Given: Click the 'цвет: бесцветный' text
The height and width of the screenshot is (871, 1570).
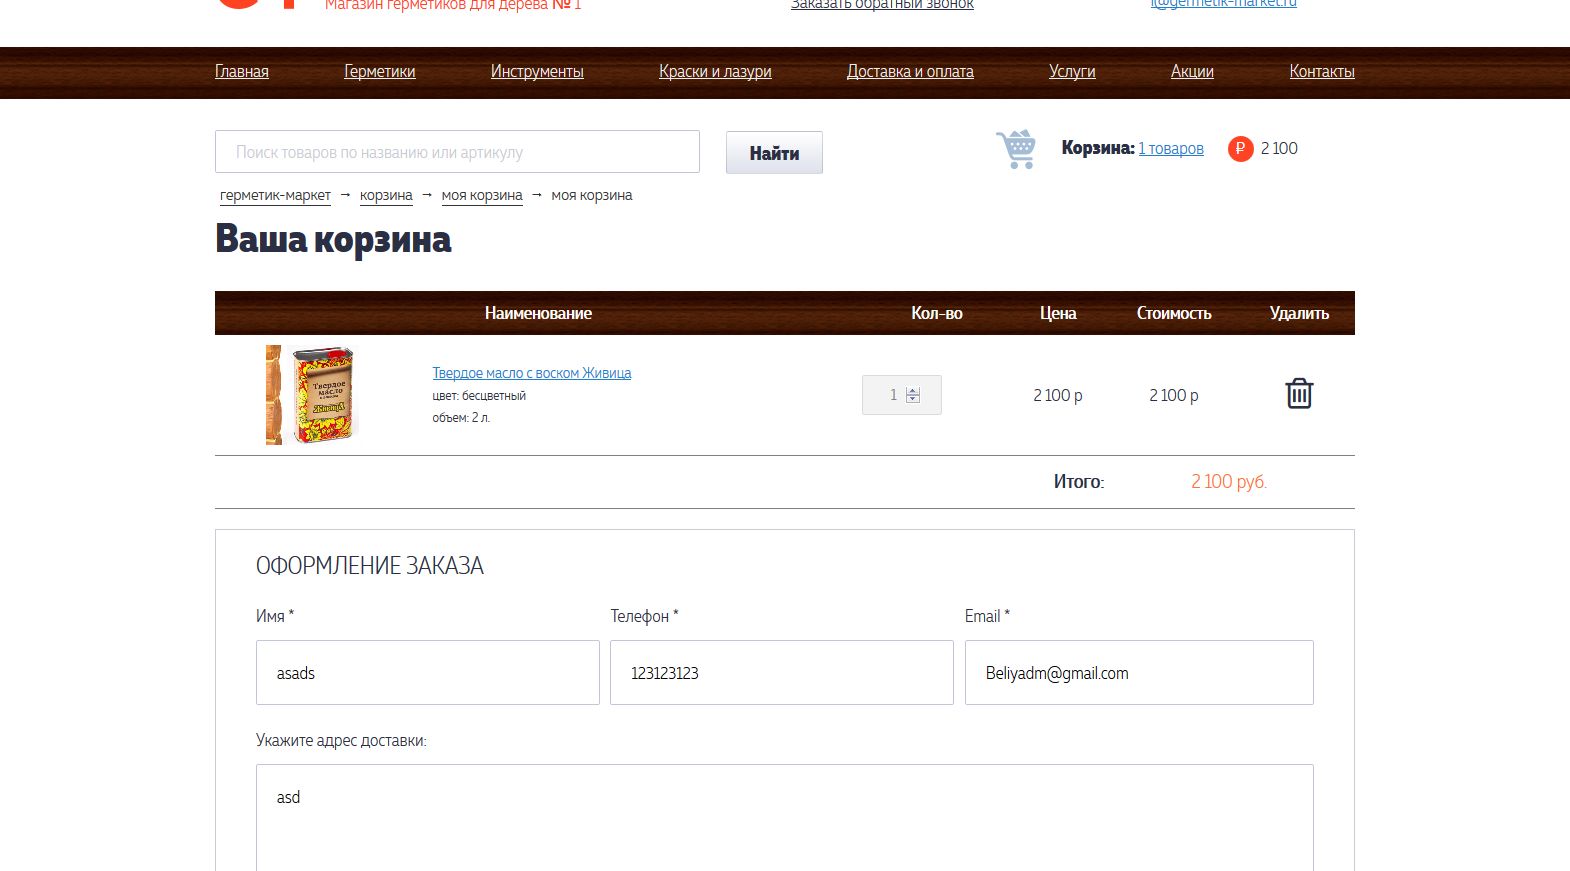Looking at the screenshot, I should pyautogui.click(x=479, y=396).
